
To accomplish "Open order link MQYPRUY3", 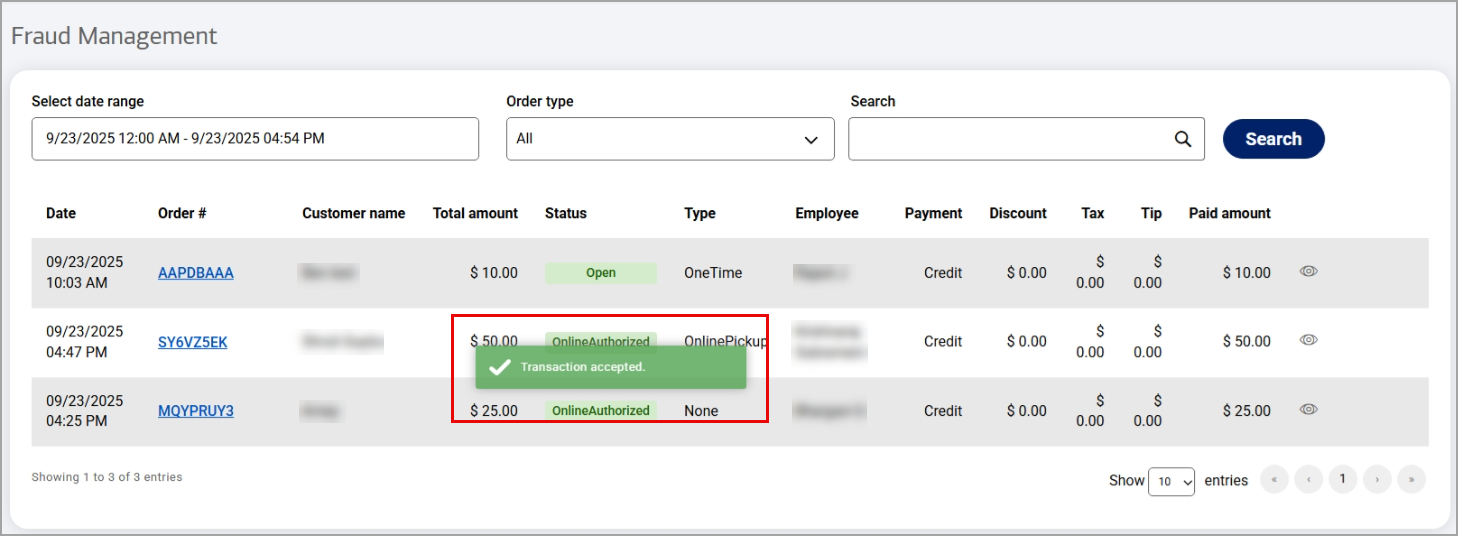I will pyautogui.click(x=196, y=411).
